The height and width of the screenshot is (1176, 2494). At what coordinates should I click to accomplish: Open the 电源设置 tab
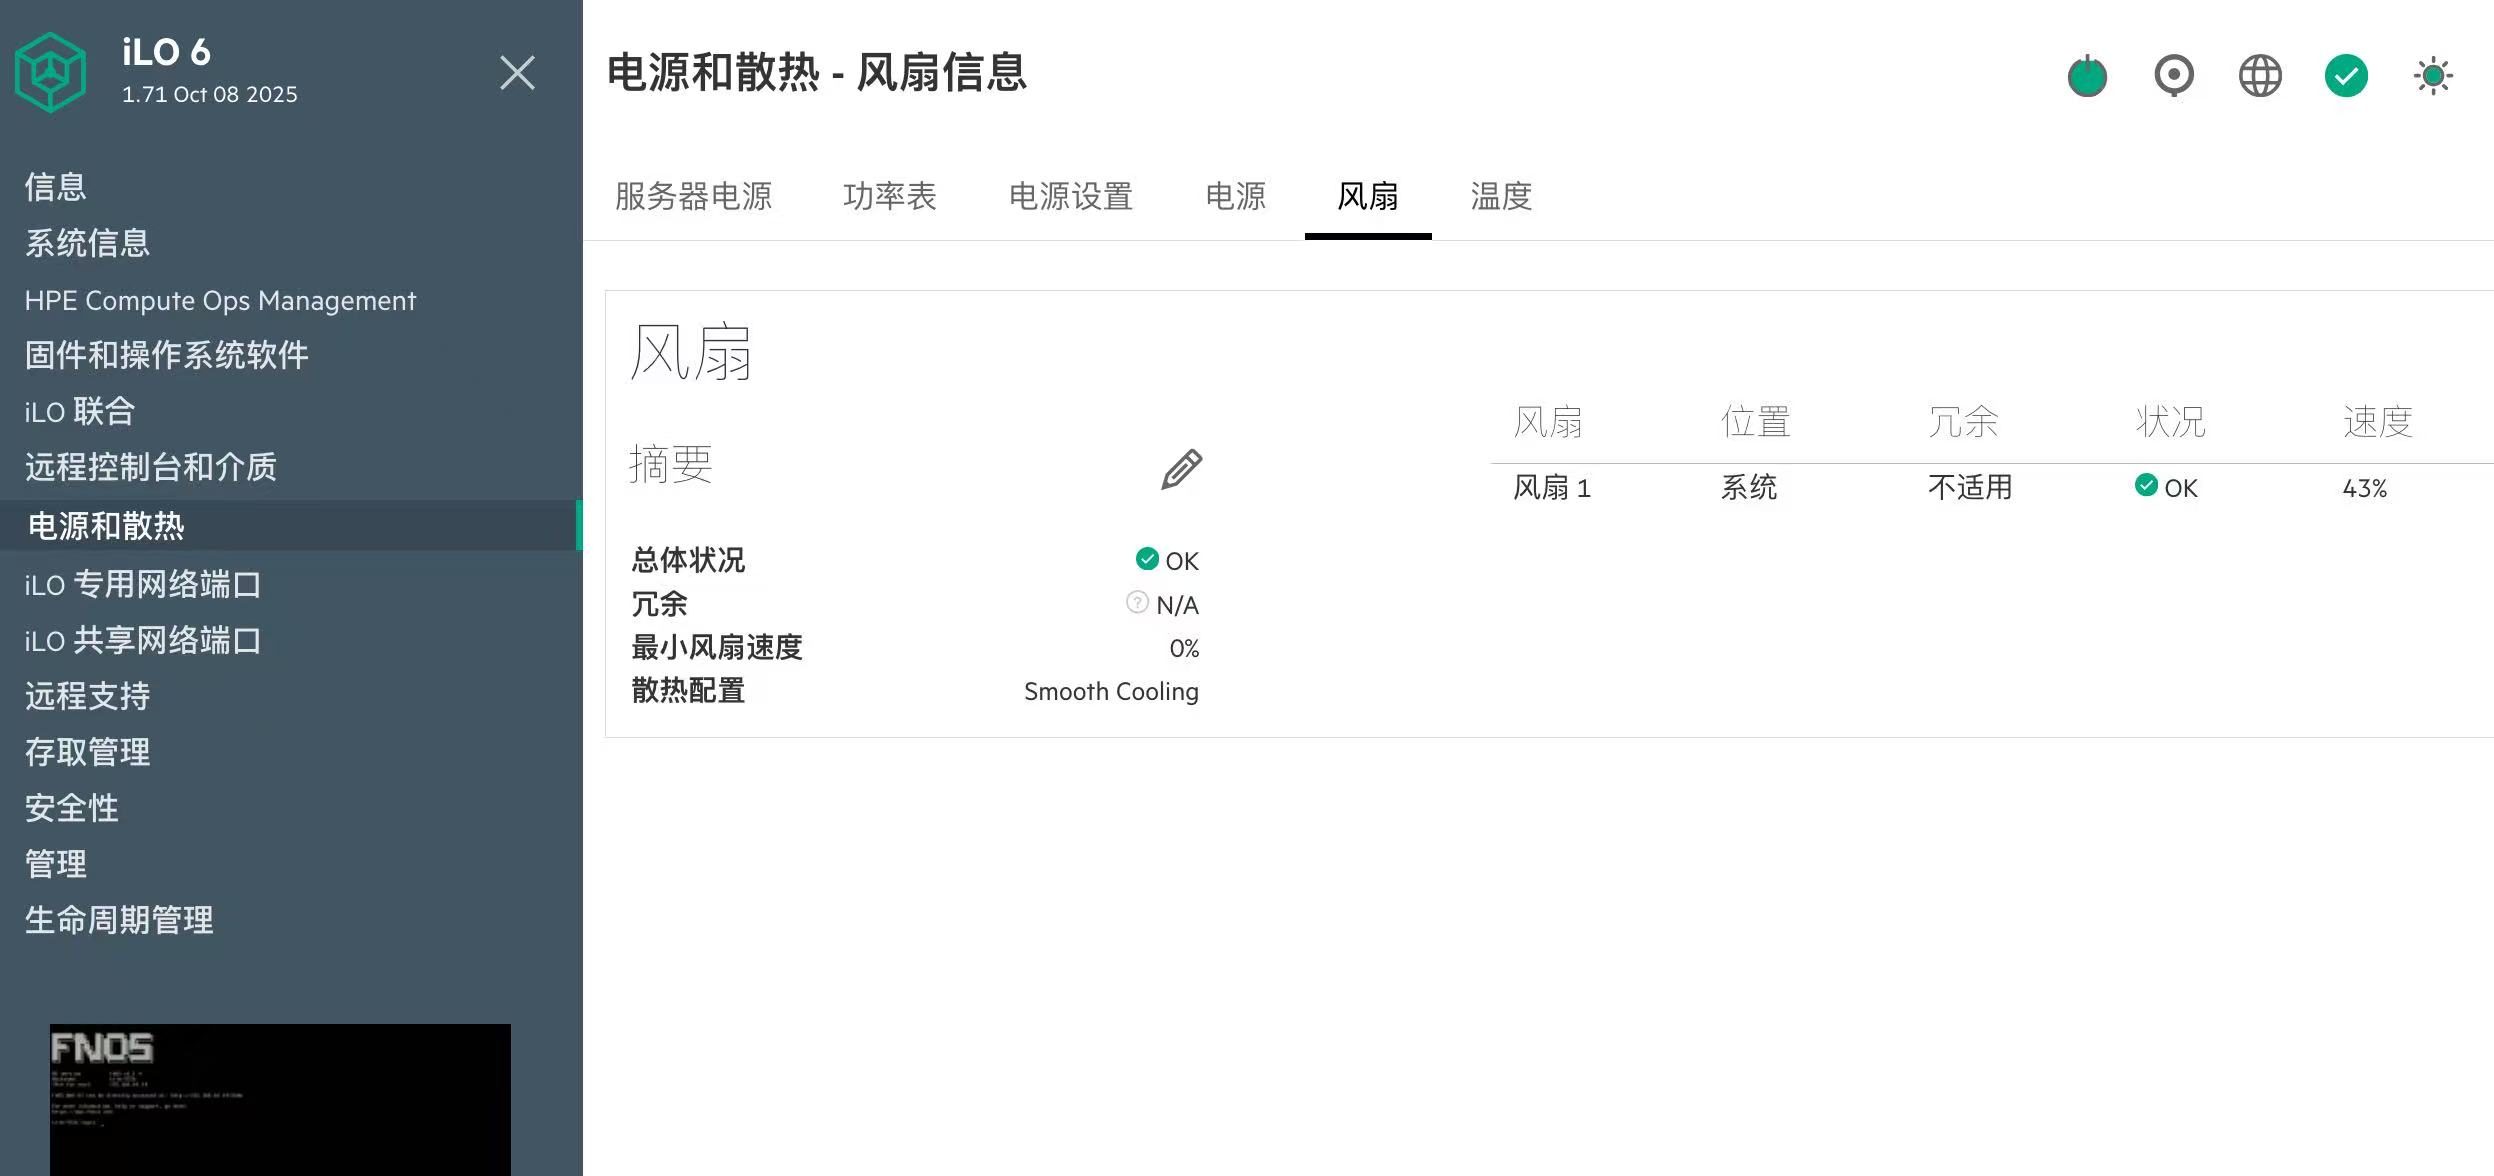[x=1070, y=196]
